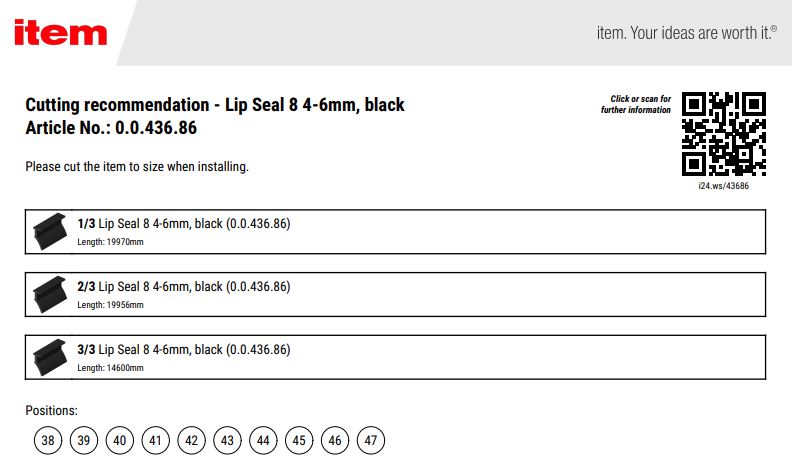Viewport: 792px width, 462px height.
Task: Select position circle 47
Action: [x=371, y=440]
